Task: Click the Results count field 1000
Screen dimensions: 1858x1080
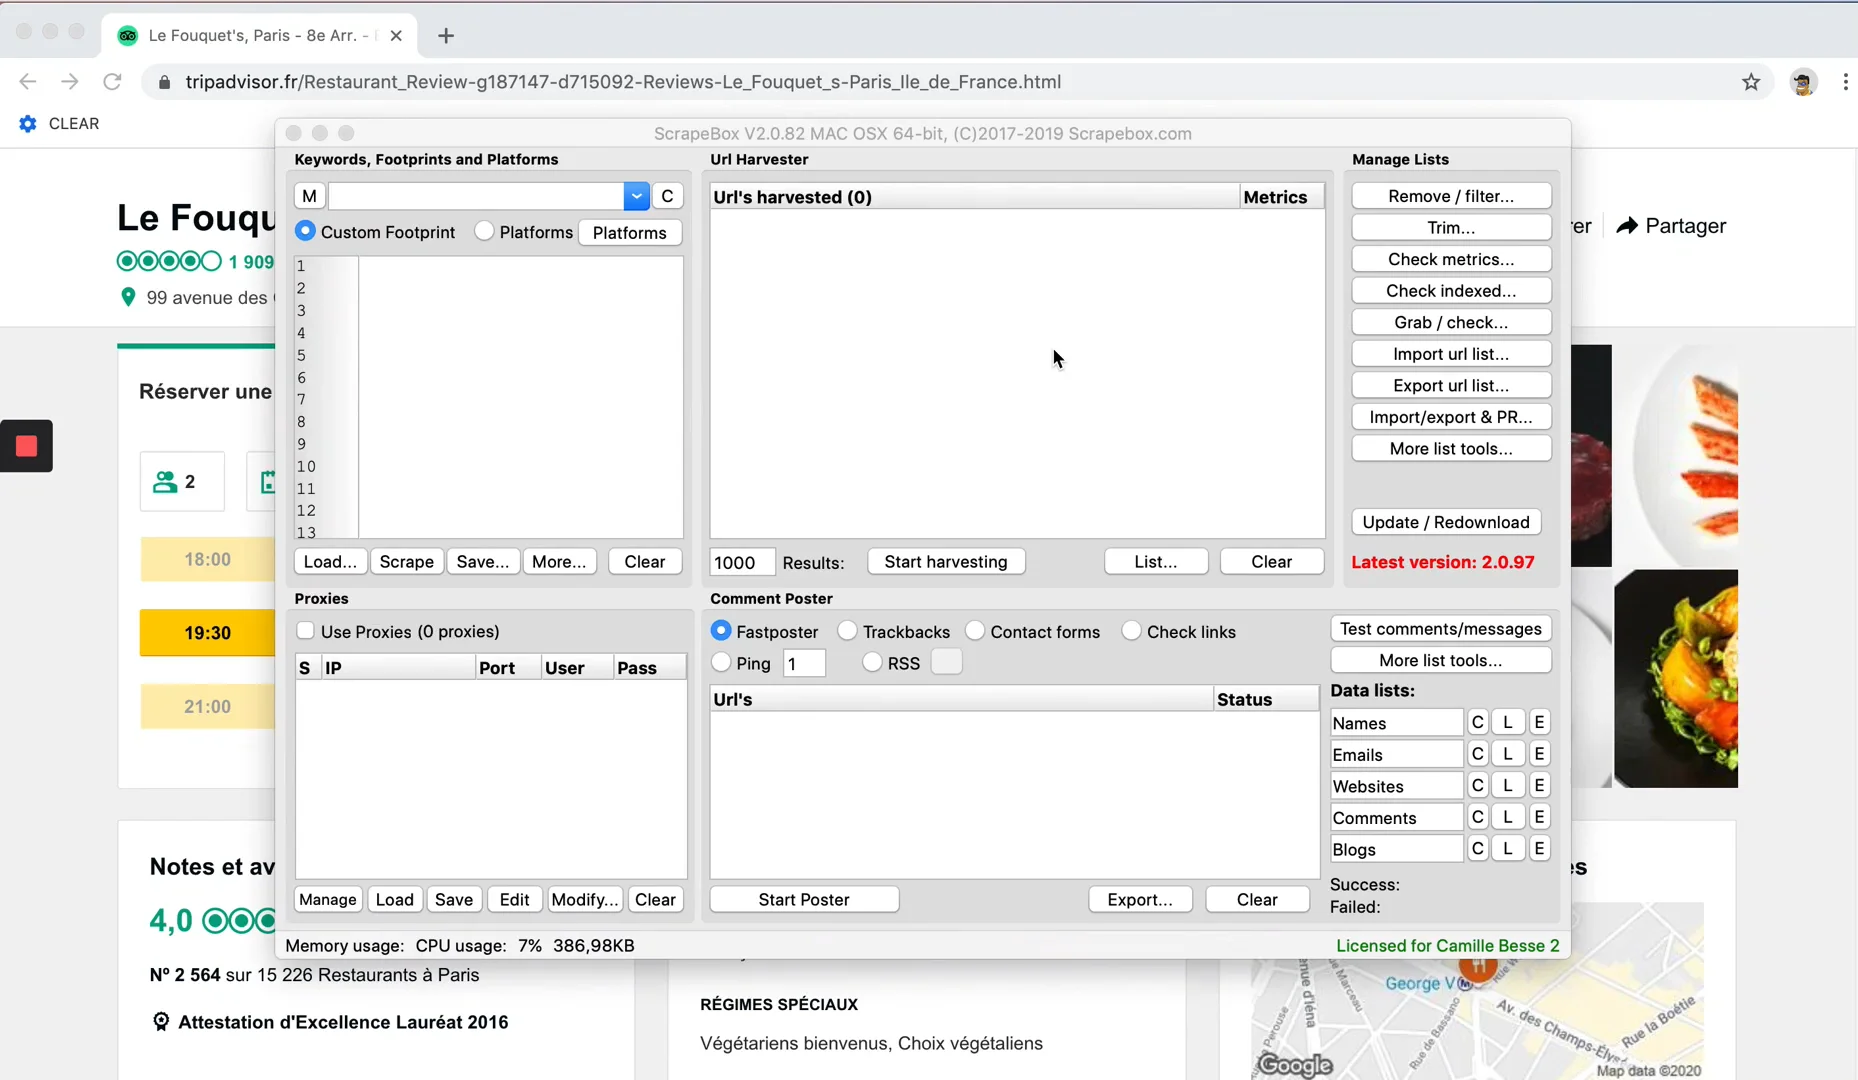Action: tap(742, 562)
